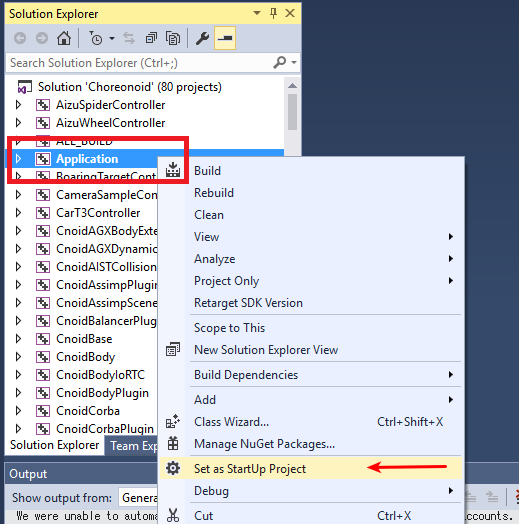Expand the CarT3Controller project
Image resolution: width=519 pixels, height=524 pixels.
(18, 213)
